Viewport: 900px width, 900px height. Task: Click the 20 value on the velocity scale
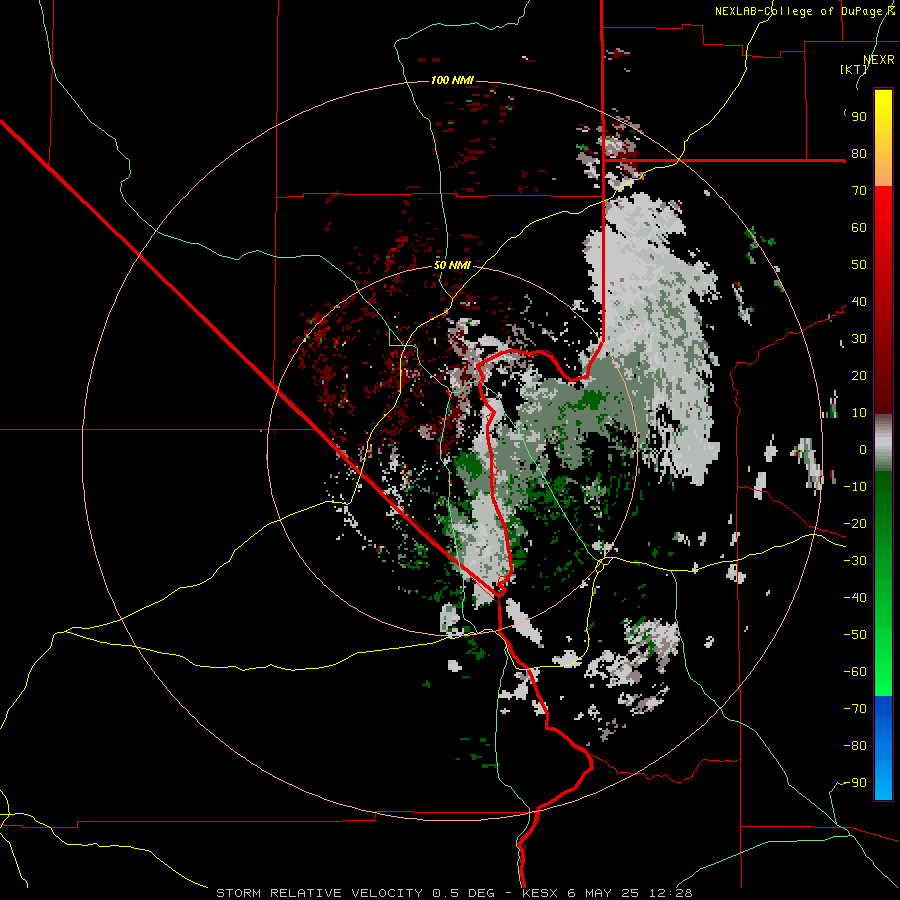click(x=859, y=376)
